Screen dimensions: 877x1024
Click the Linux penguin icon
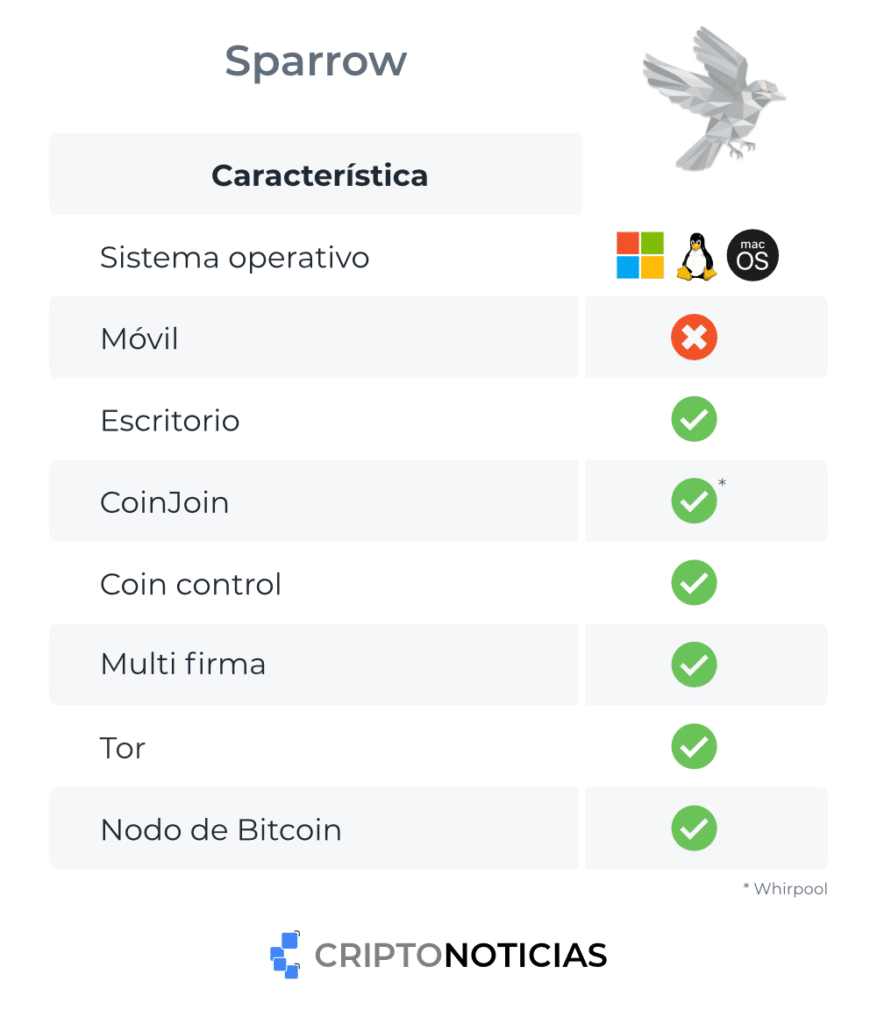pyautogui.click(x=696, y=257)
